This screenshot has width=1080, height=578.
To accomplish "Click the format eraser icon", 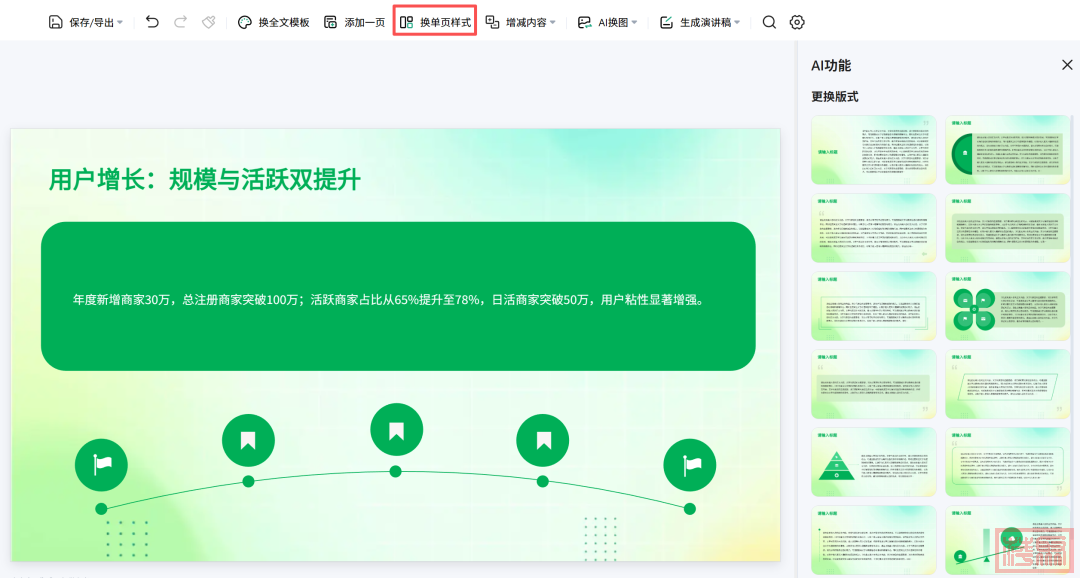I will pyautogui.click(x=209, y=22).
